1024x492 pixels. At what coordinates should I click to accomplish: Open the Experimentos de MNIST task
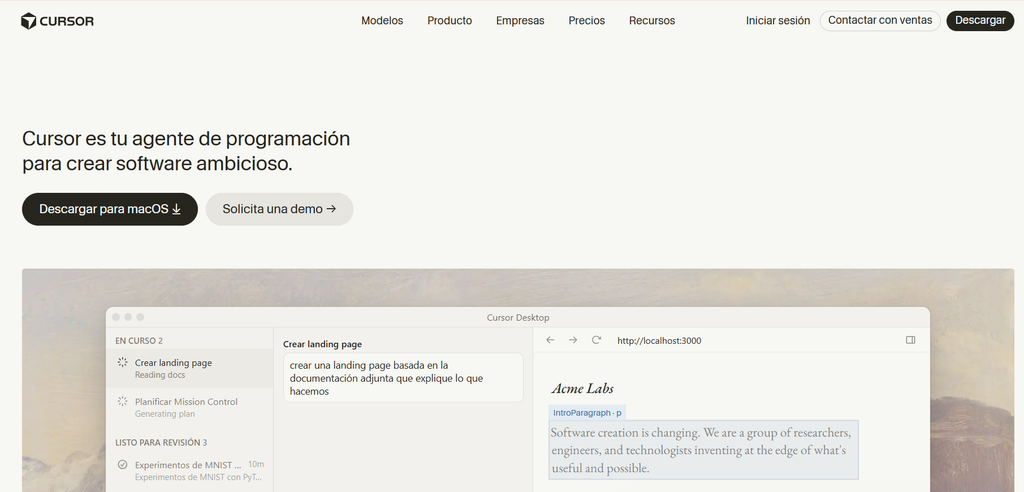pyautogui.click(x=189, y=470)
